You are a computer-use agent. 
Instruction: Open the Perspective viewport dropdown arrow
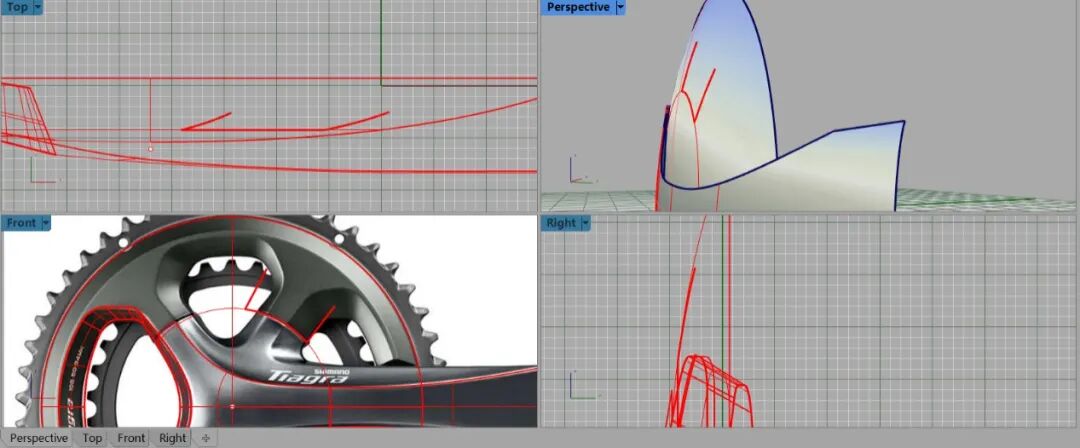point(621,7)
